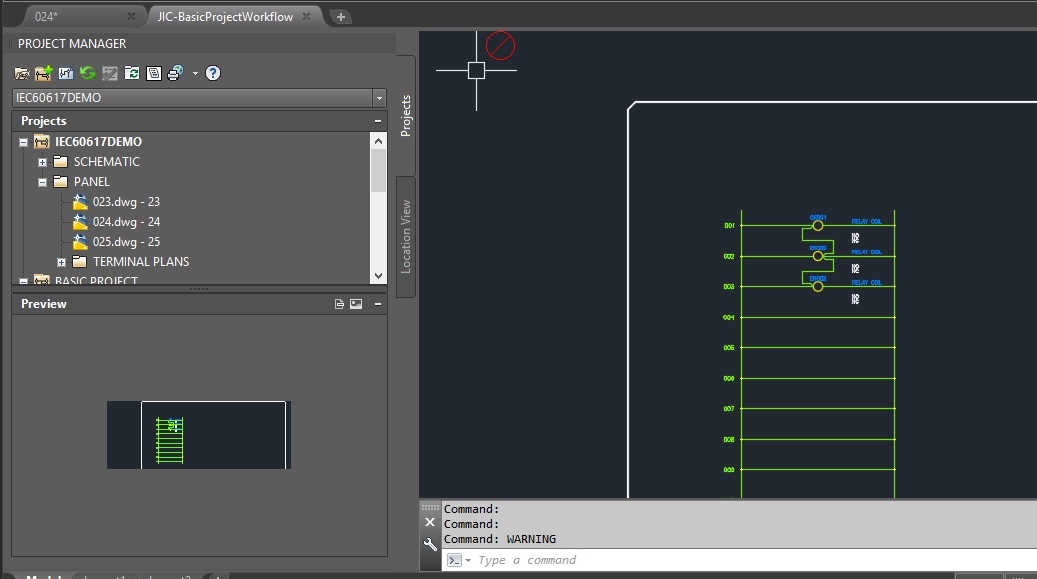Click the drawing preview thumbnail
The height and width of the screenshot is (579, 1037).
pos(199,435)
